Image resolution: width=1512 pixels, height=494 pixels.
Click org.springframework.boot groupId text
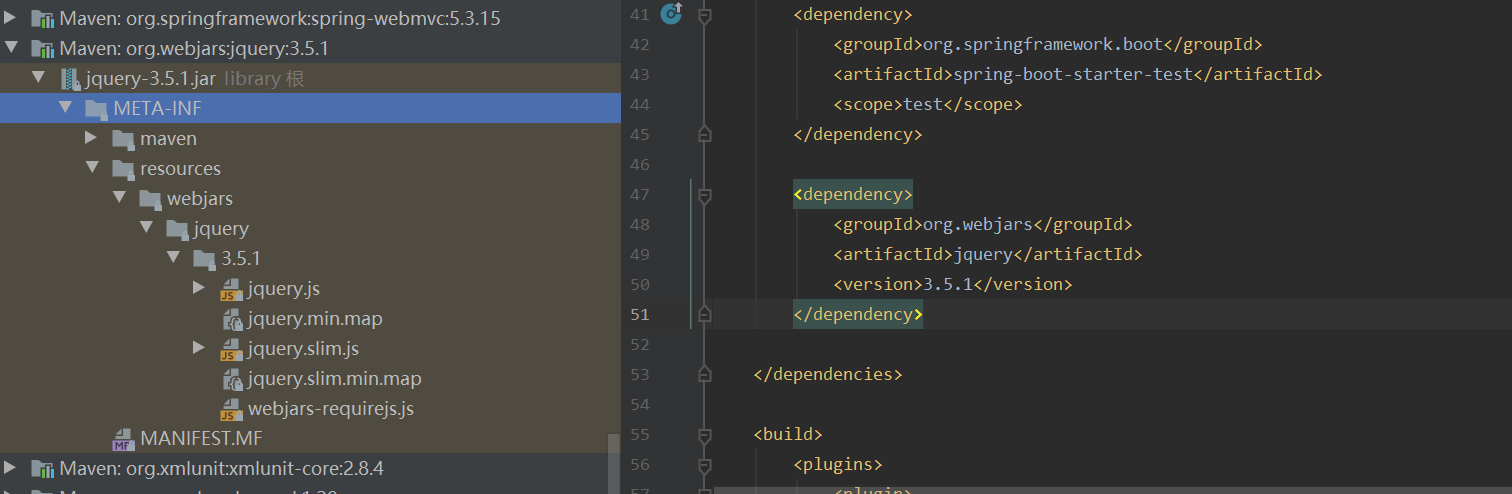tap(1043, 44)
